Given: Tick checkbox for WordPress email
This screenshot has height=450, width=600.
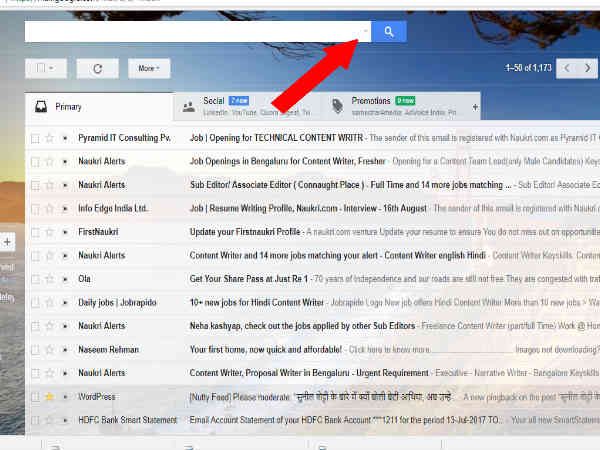Looking at the screenshot, I should (35, 397).
